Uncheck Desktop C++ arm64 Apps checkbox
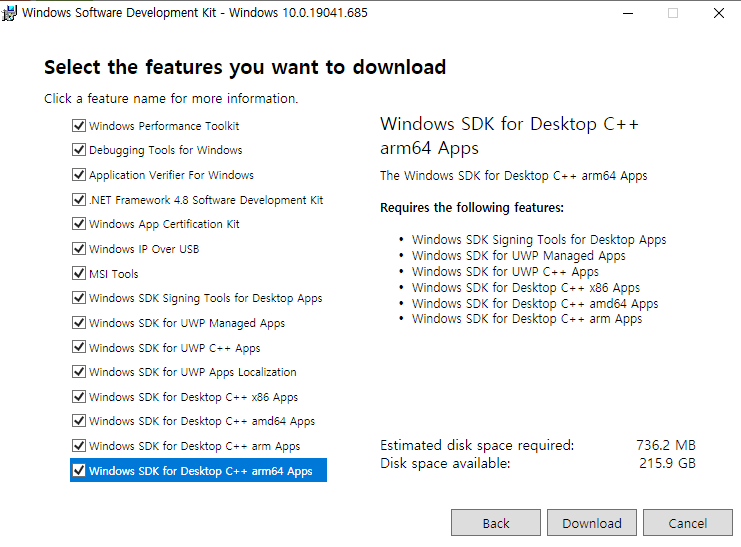 pyautogui.click(x=79, y=470)
